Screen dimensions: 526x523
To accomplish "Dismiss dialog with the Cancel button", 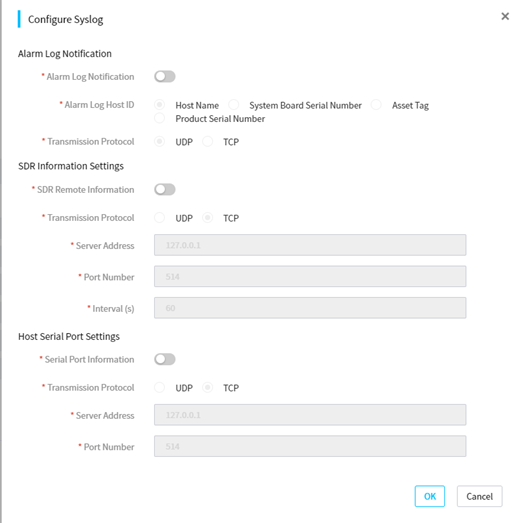I will [479, 496].
